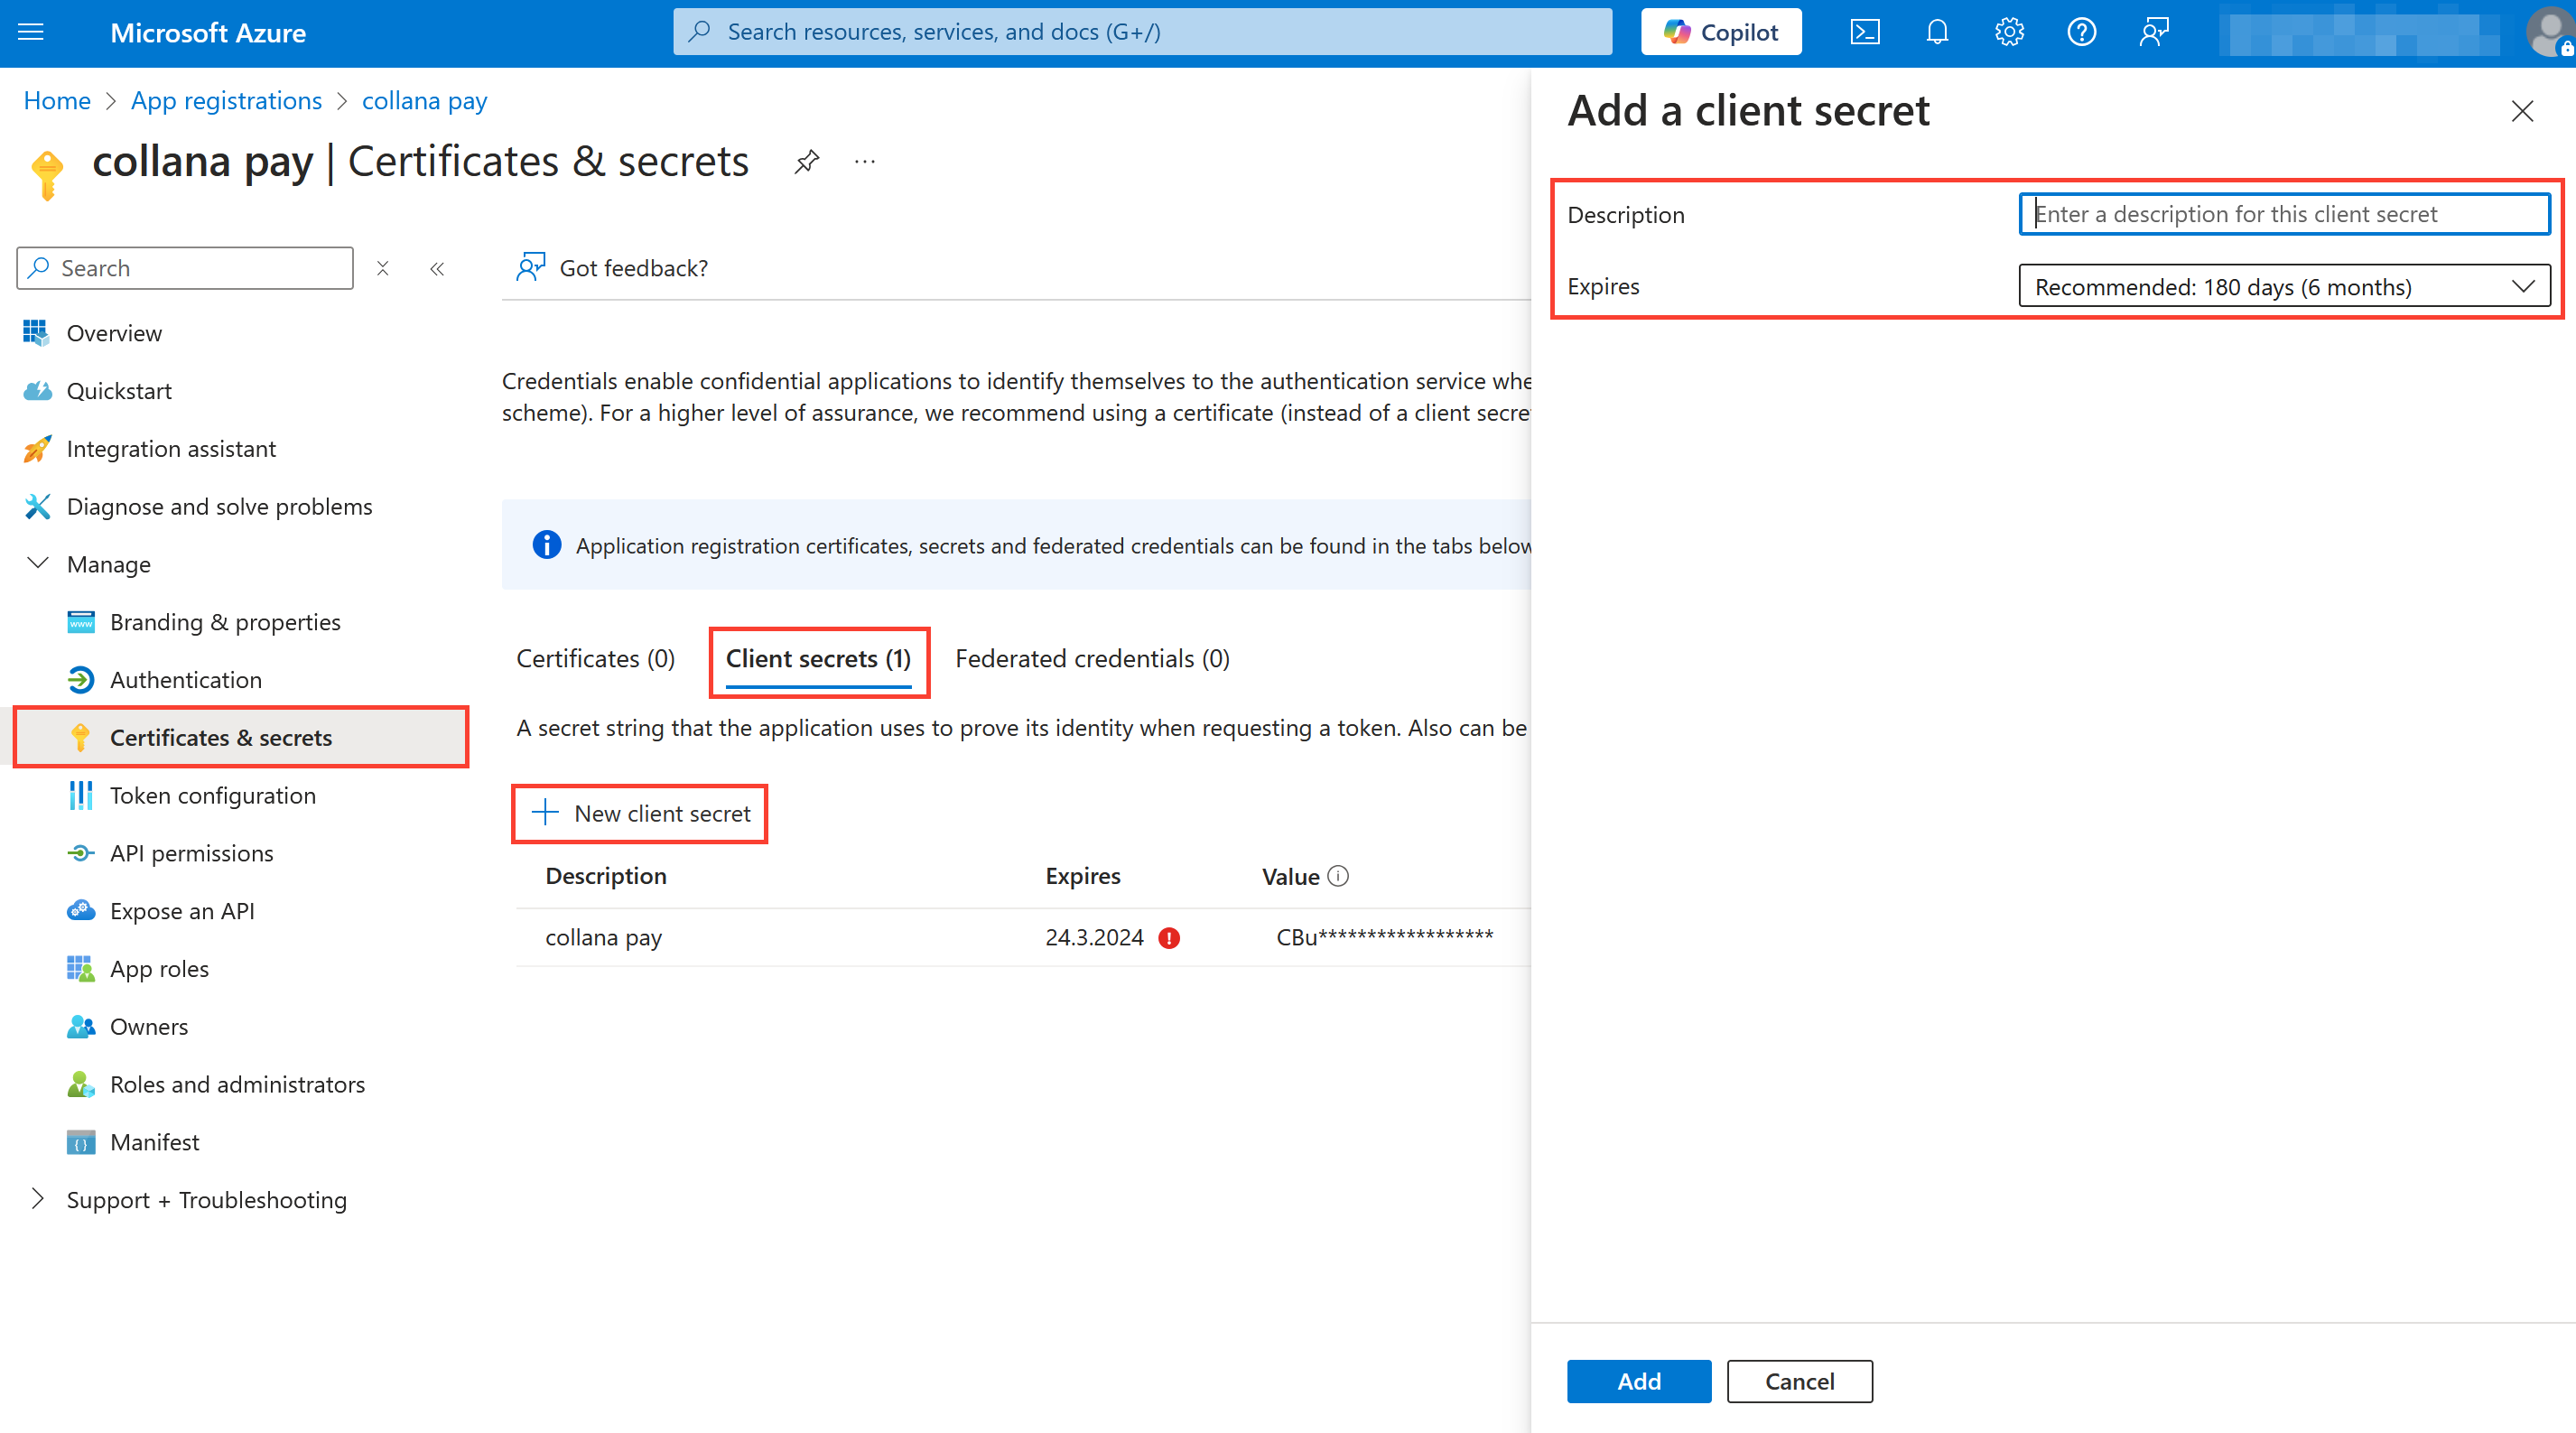Screen dimensions: 2576x1433
Task: Click the Microsoft Azure logo text
Action: click(208, 33)
